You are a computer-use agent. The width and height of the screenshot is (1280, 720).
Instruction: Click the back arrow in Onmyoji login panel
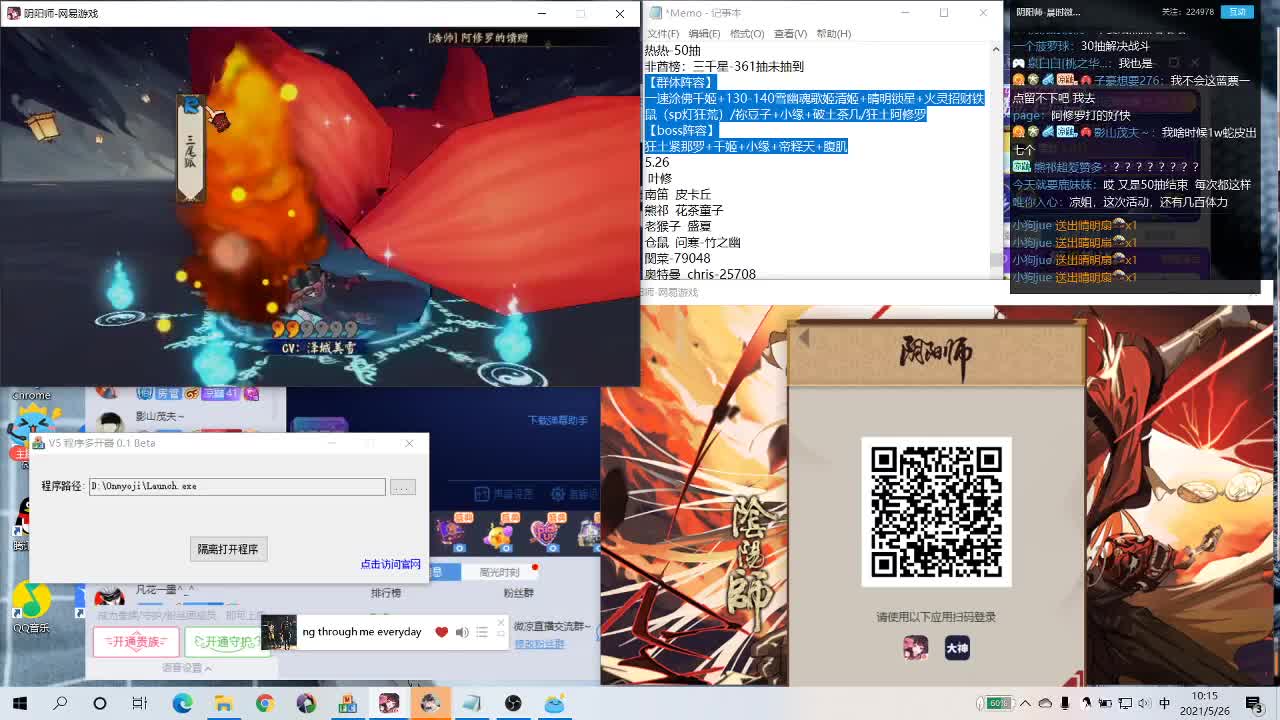[x=803, y=338]
